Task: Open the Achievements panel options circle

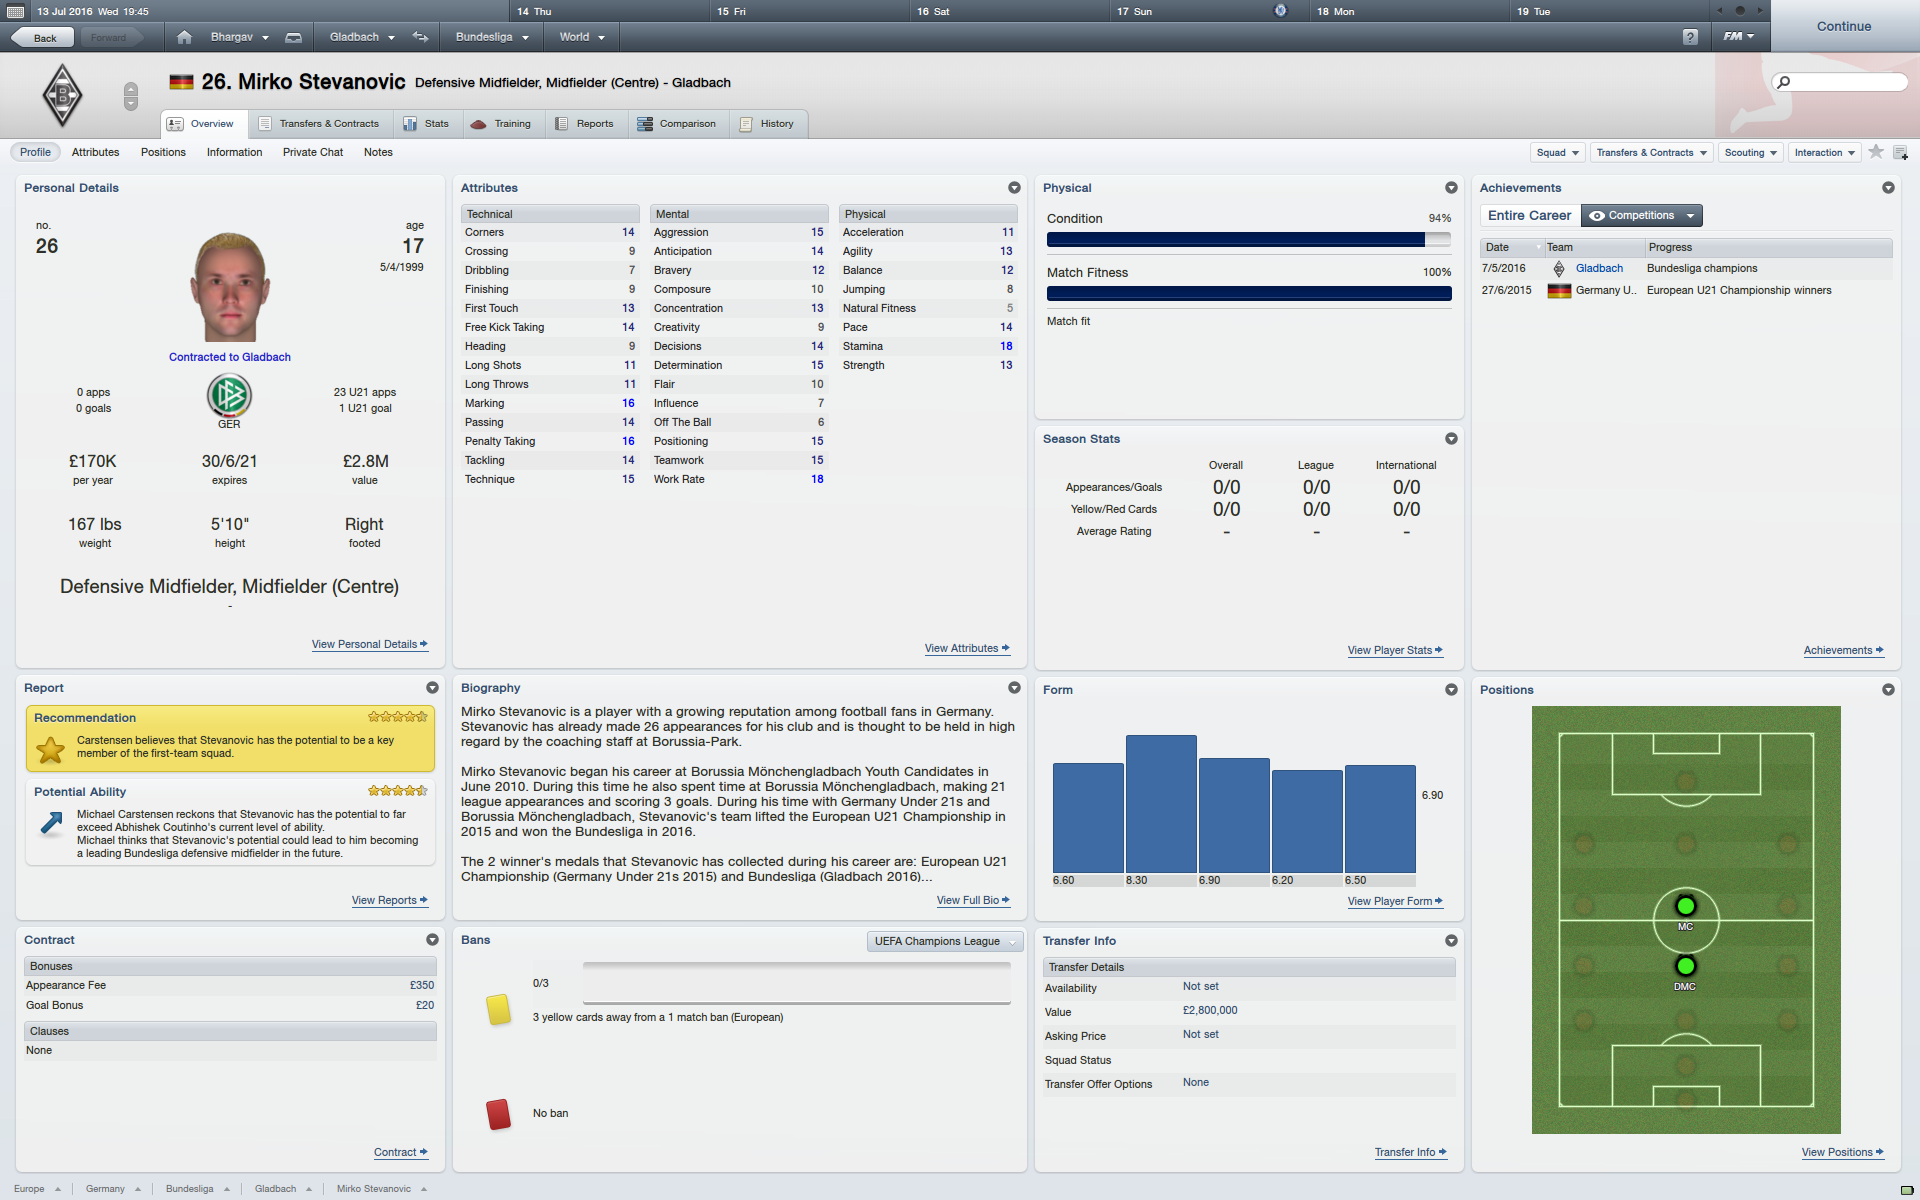Action: pyautogui.click(x=1888, y=188)
